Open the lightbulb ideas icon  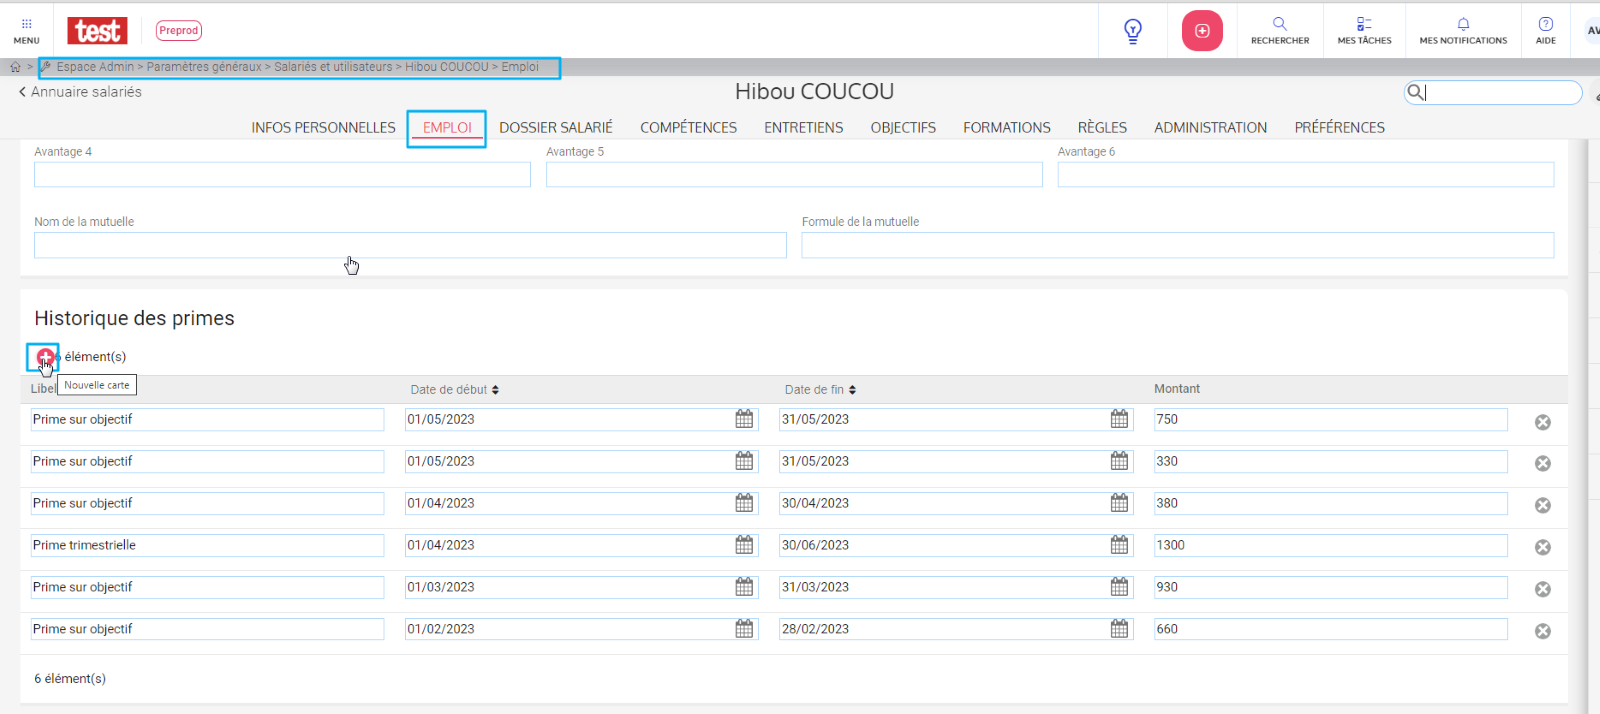pyautogui.click(x=1132, y=31)
